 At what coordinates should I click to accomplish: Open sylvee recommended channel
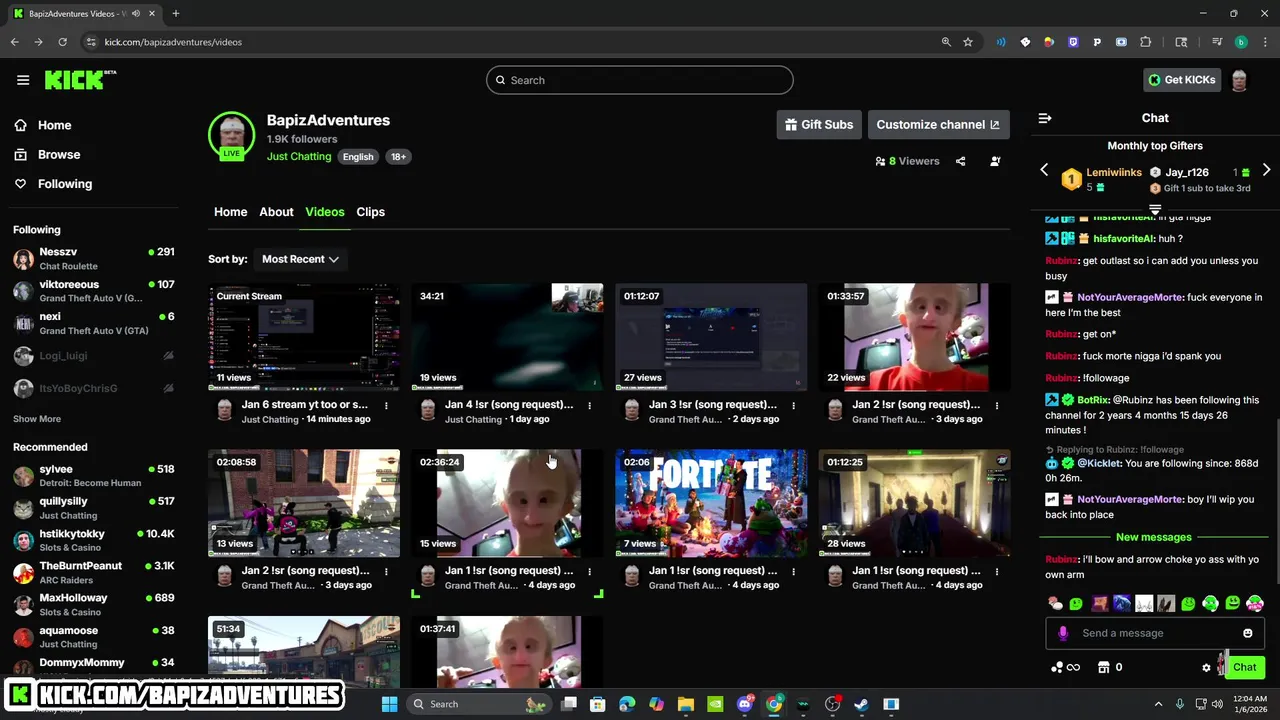93,476
